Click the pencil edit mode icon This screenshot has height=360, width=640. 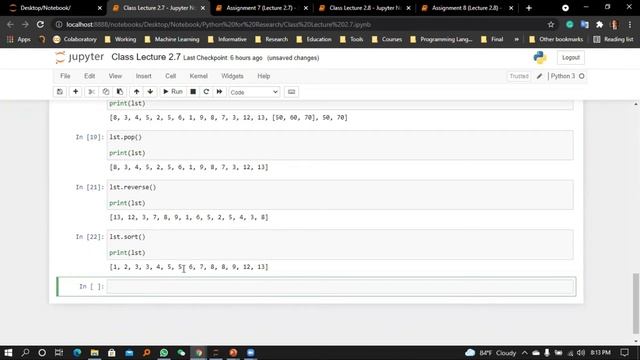tap(539, 76)
